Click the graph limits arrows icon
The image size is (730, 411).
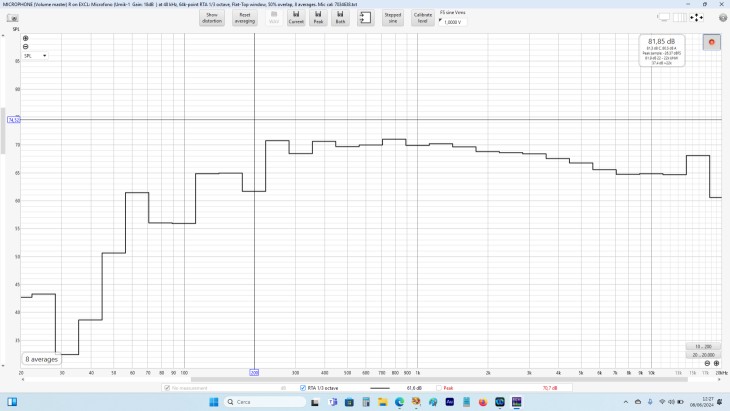[696, 18]
